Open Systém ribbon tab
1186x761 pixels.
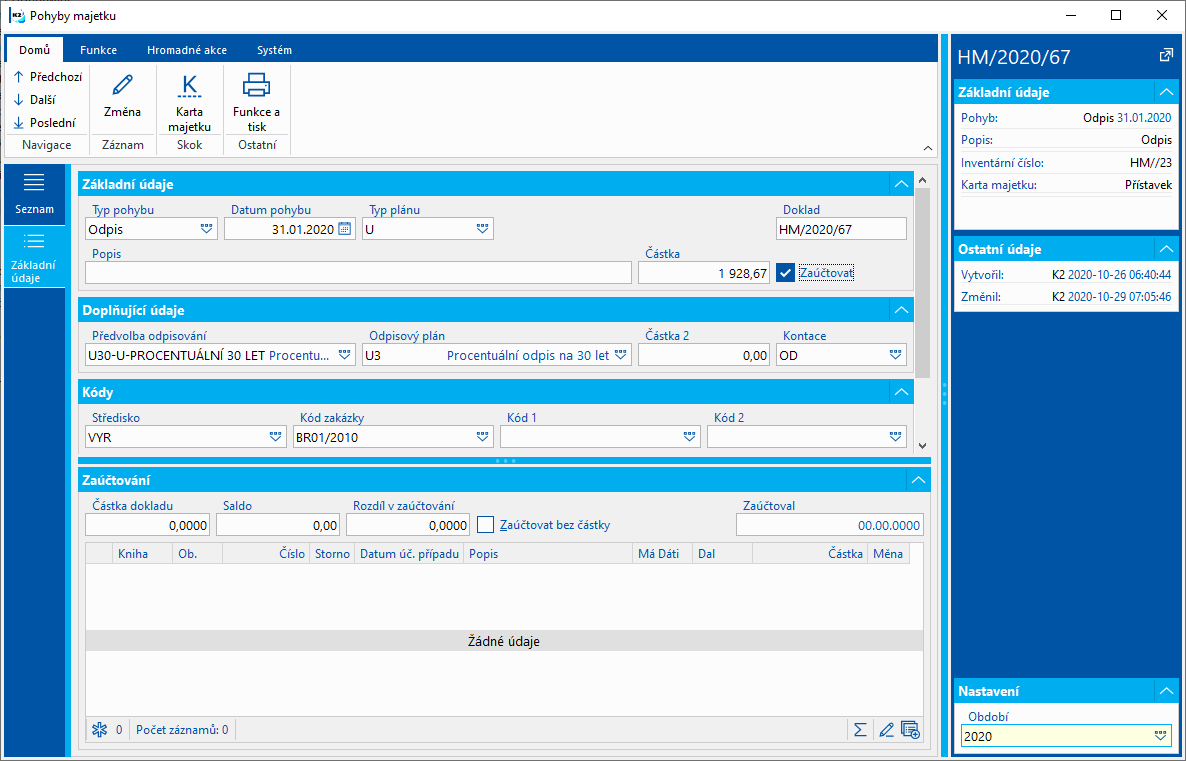(274, 50)
